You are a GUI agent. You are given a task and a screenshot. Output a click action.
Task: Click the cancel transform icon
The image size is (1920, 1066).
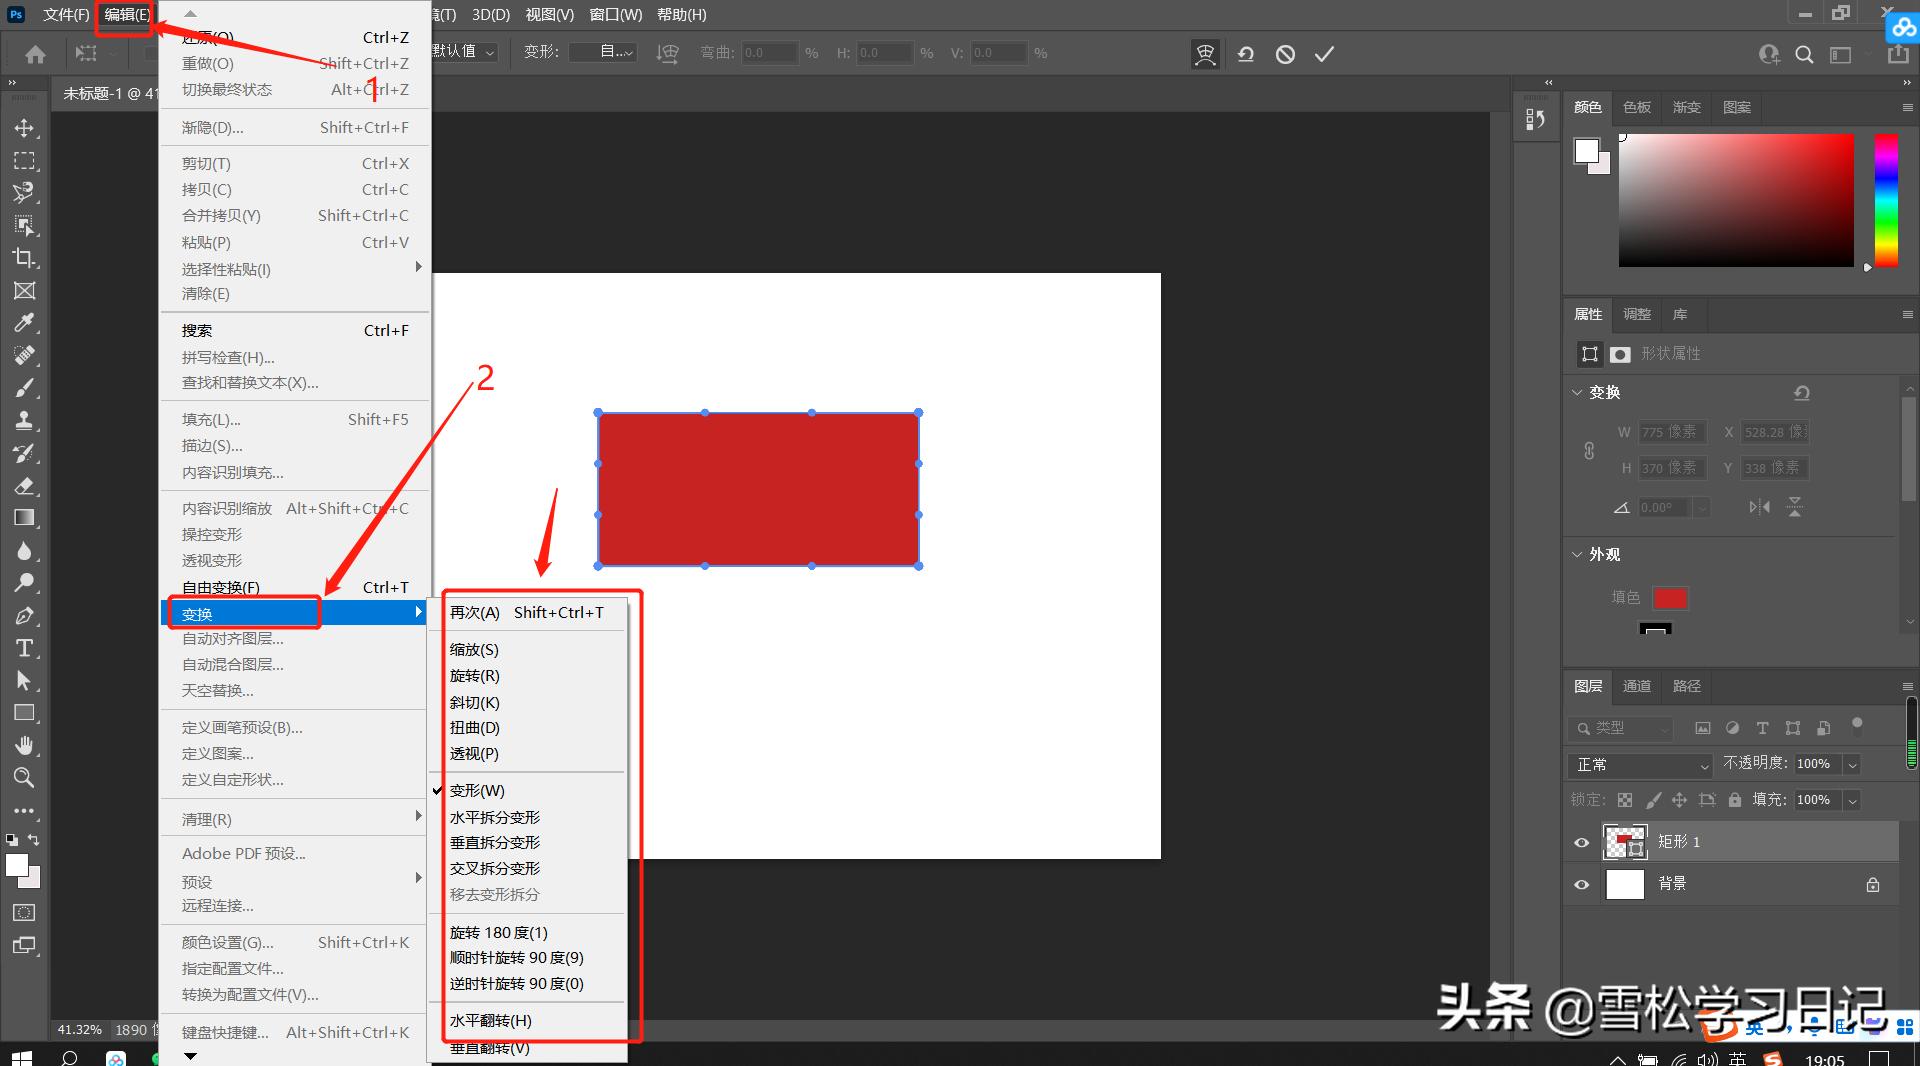click(x=1285, y=54)
